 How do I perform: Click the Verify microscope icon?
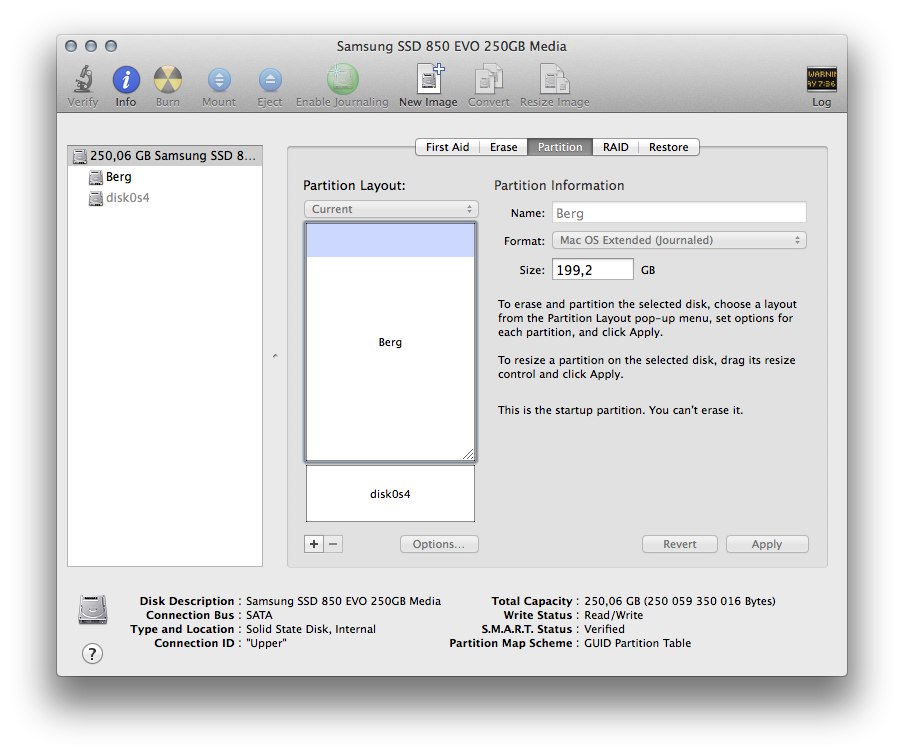(84, 79)
